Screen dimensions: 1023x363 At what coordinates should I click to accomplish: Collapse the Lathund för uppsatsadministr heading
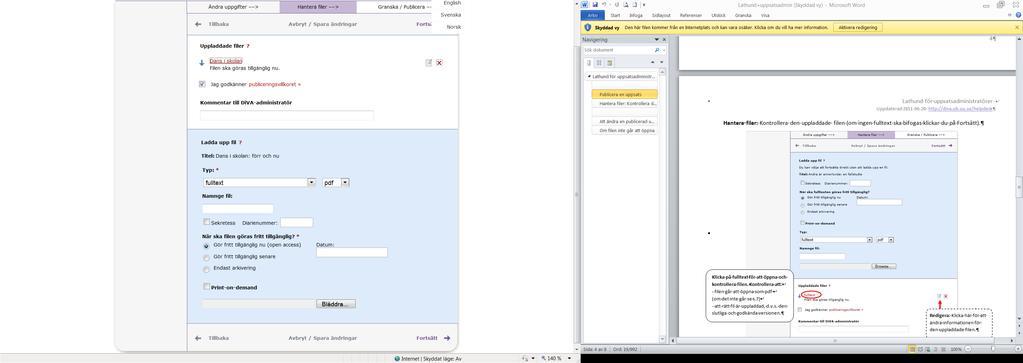pos(590,76)
